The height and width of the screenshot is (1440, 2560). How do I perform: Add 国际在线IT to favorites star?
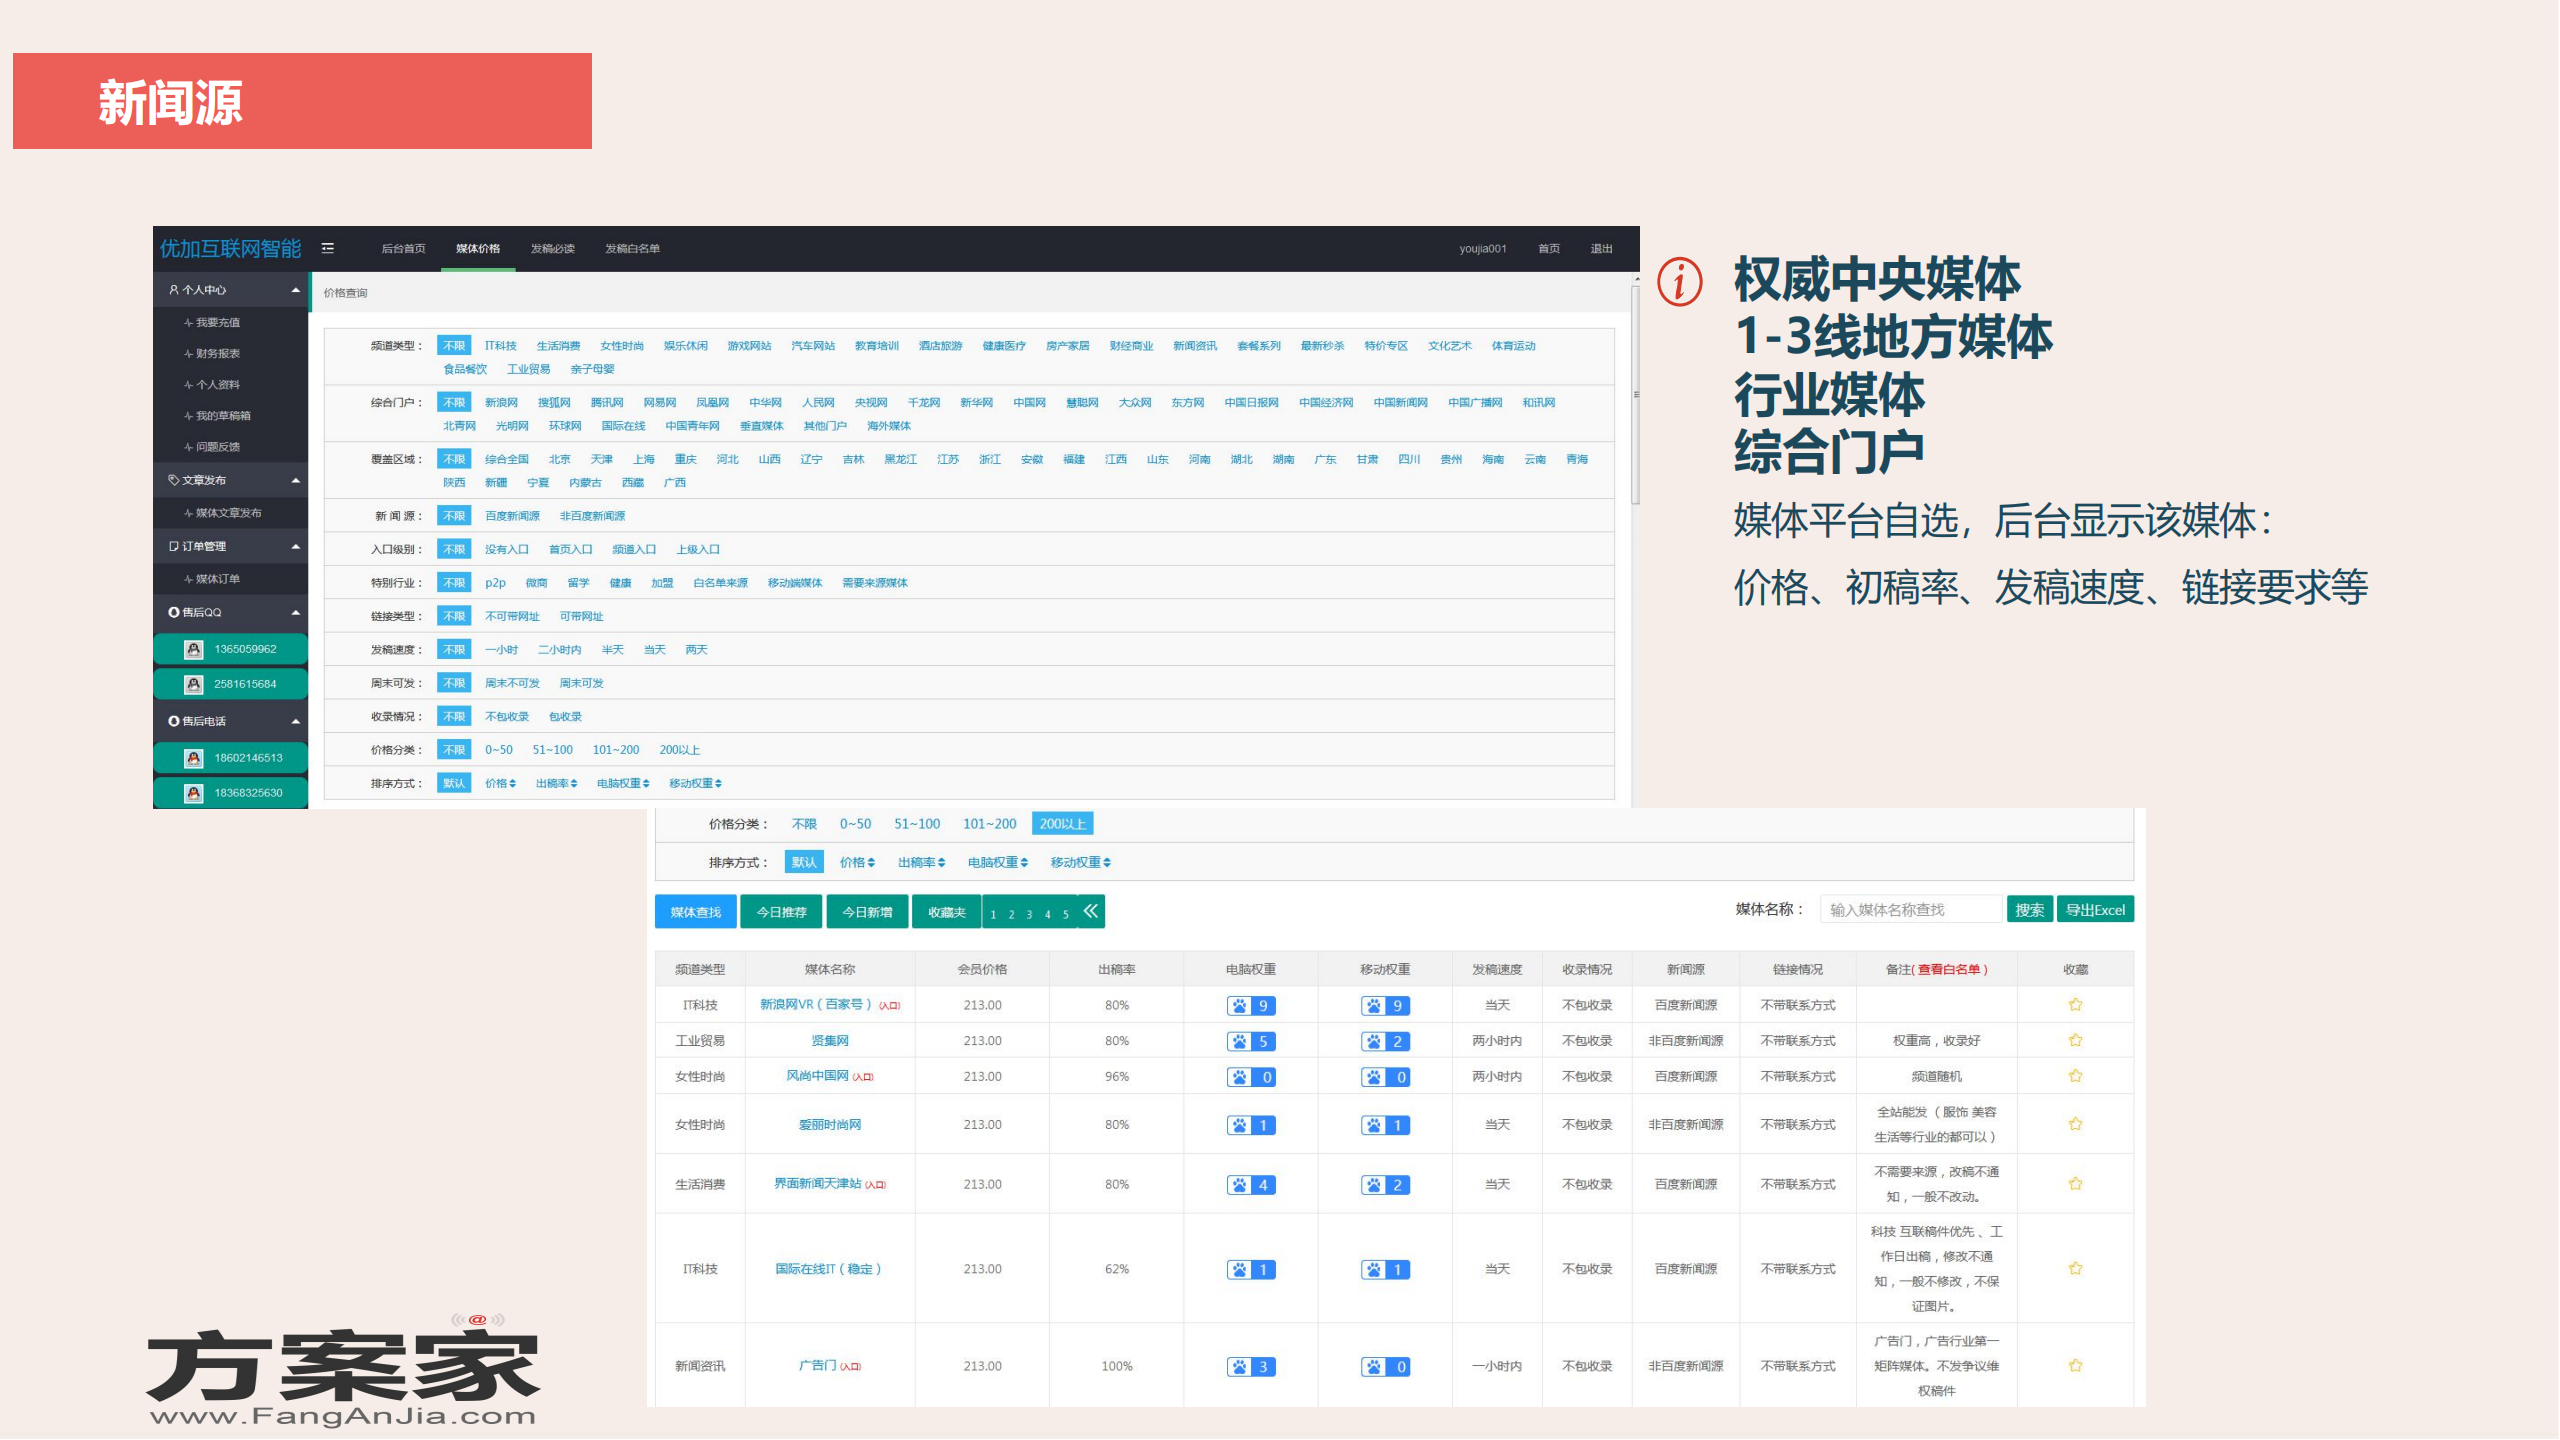tap(2075, 1269)
